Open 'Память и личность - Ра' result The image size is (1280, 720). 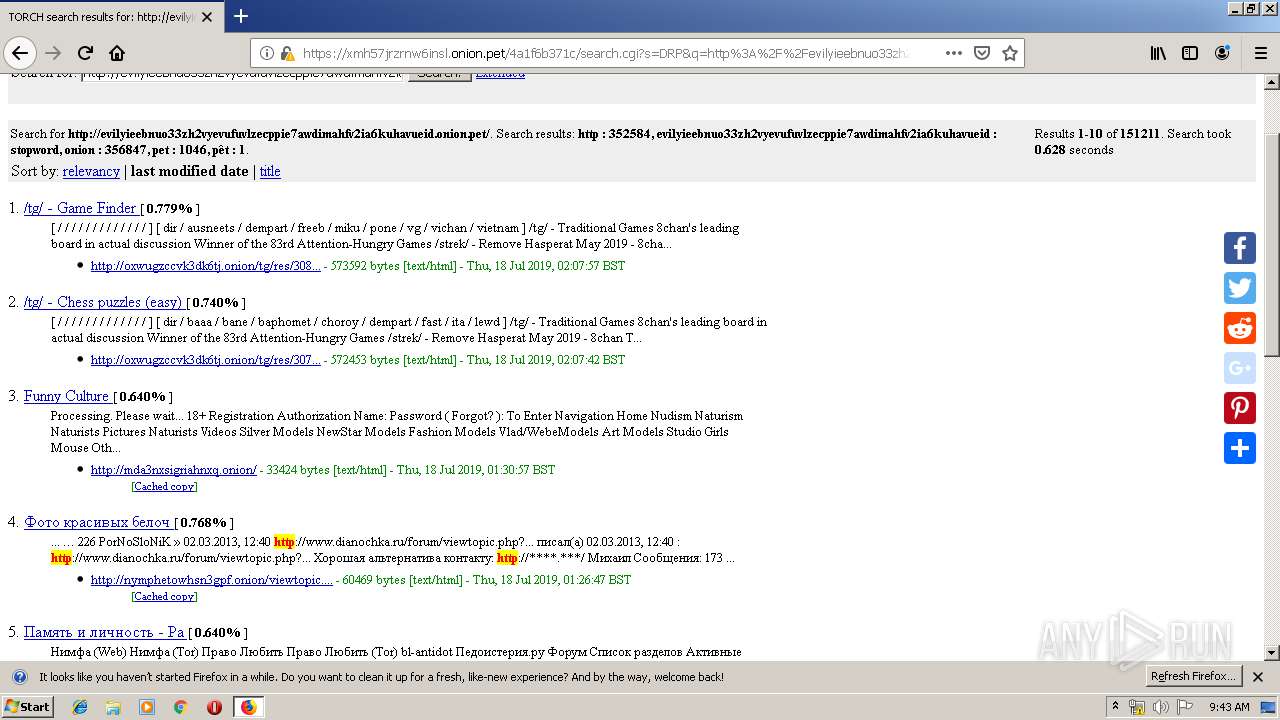click(x=104, y=632)
